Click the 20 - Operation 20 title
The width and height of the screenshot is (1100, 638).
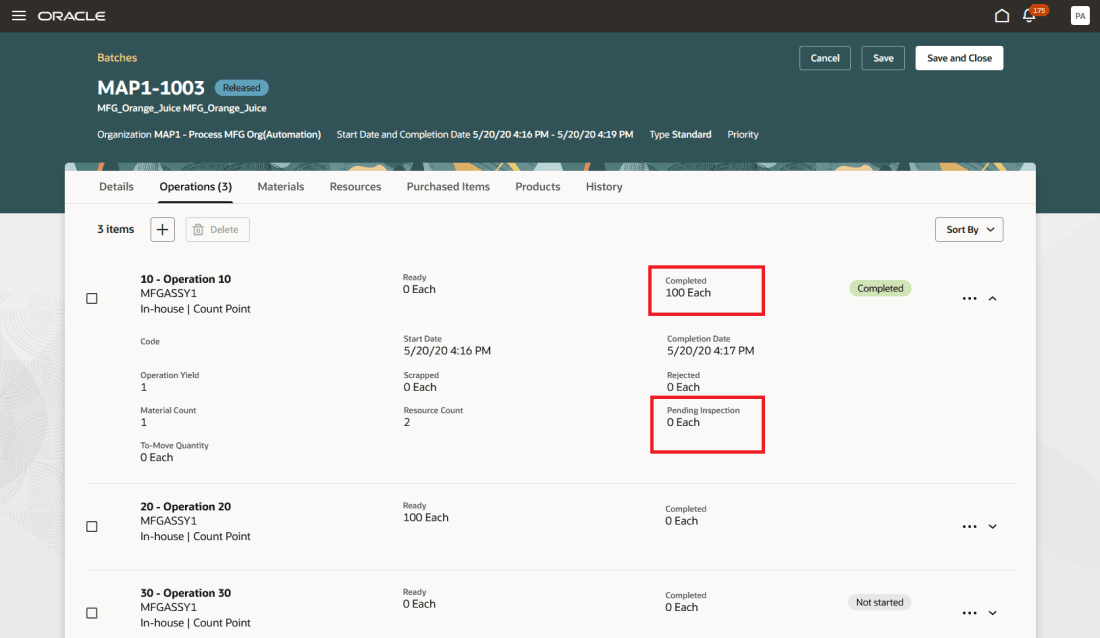tap(186, 507)
